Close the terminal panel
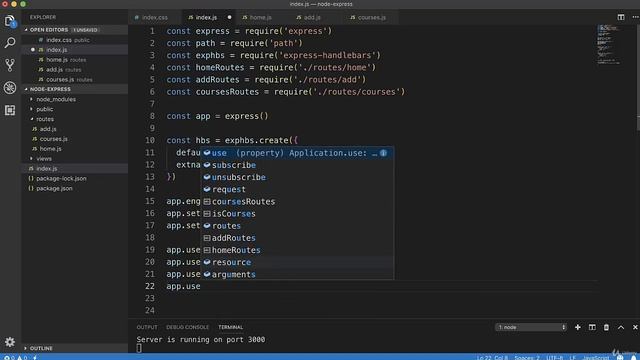This screenshot has width=640, height=360. click(x=635, y=327)
